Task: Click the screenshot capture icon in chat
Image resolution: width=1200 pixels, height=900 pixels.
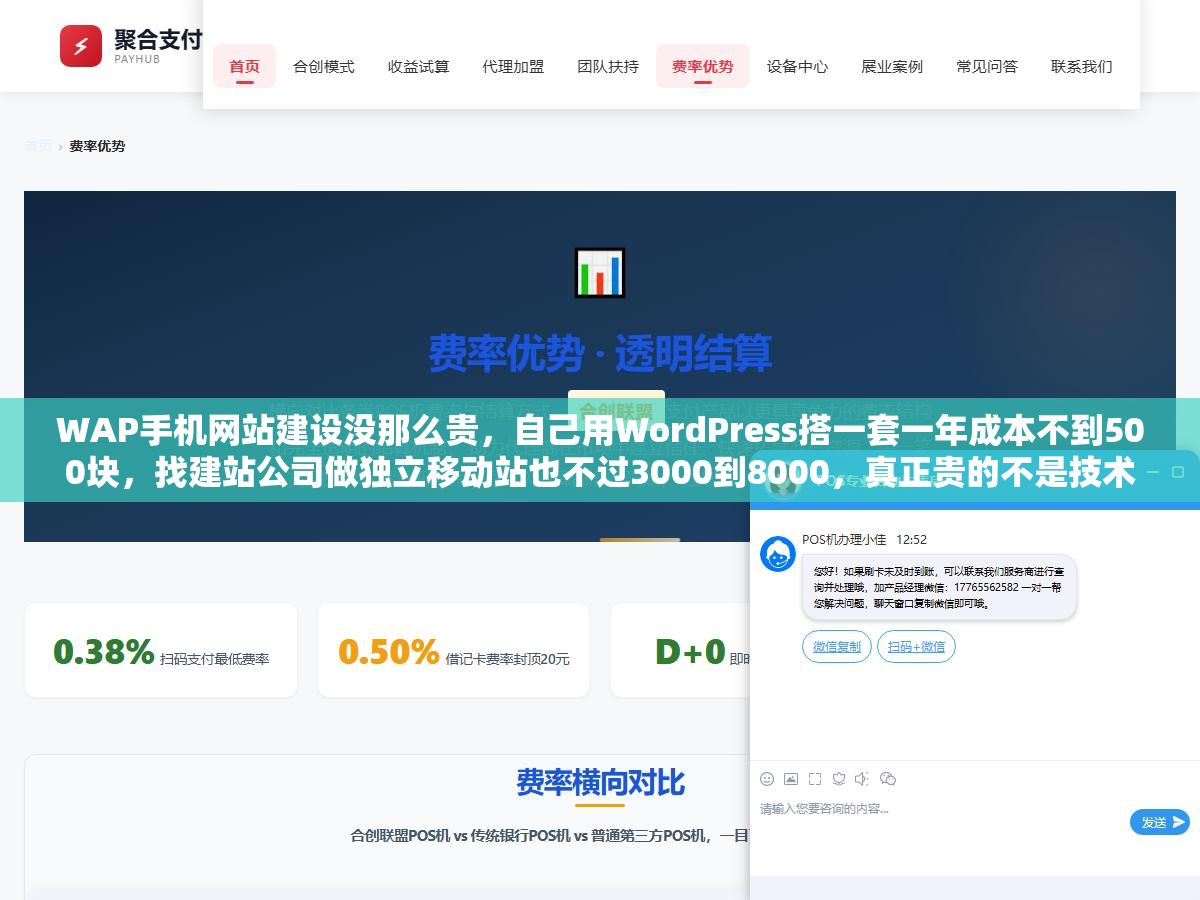Action: [x=815, y=778]
